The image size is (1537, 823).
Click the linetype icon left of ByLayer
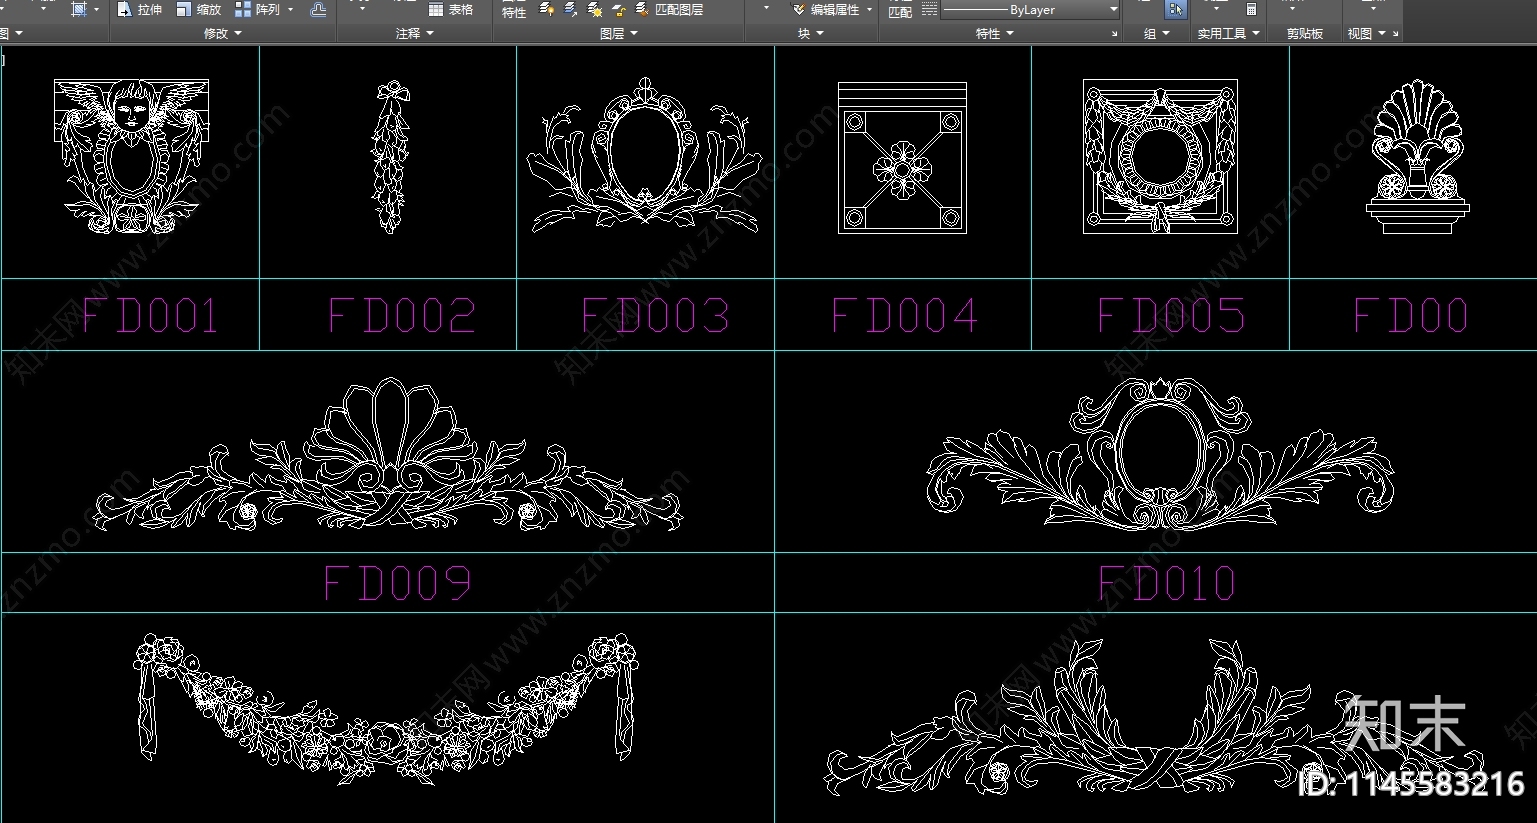click(x=930, y=10)
